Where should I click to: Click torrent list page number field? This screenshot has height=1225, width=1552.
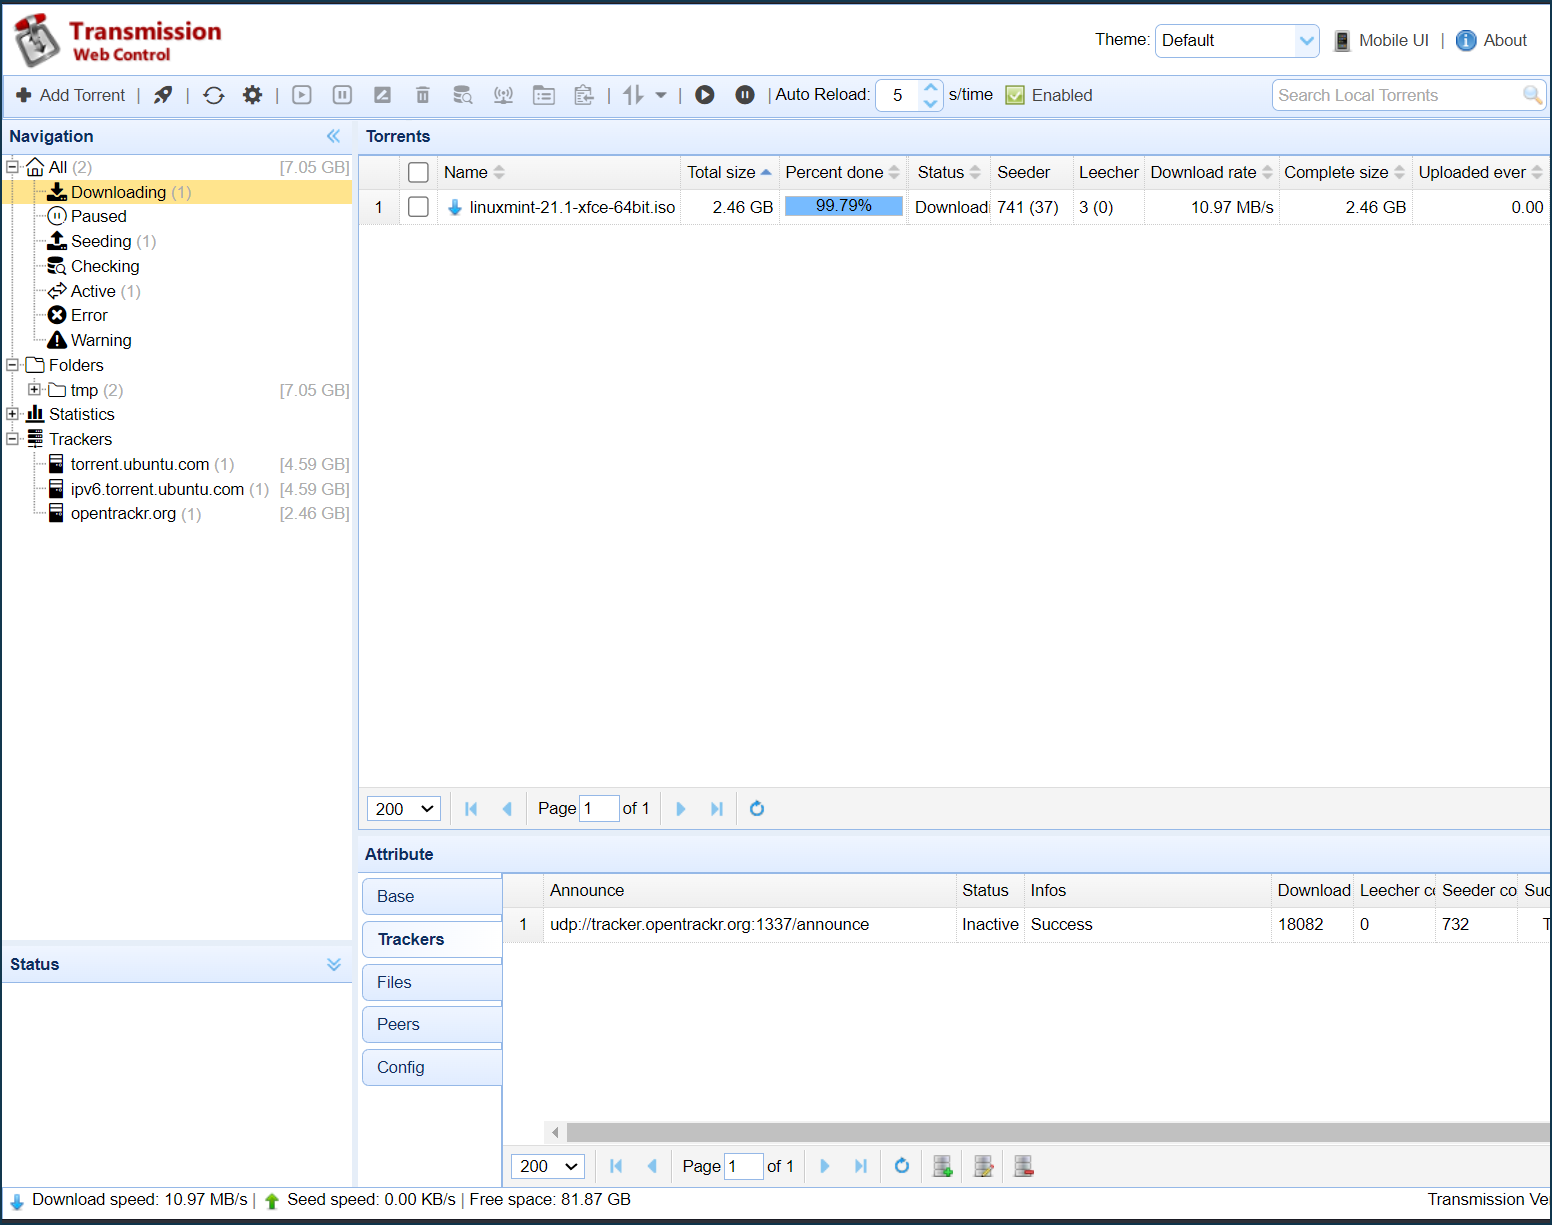(x=599, y=809)
